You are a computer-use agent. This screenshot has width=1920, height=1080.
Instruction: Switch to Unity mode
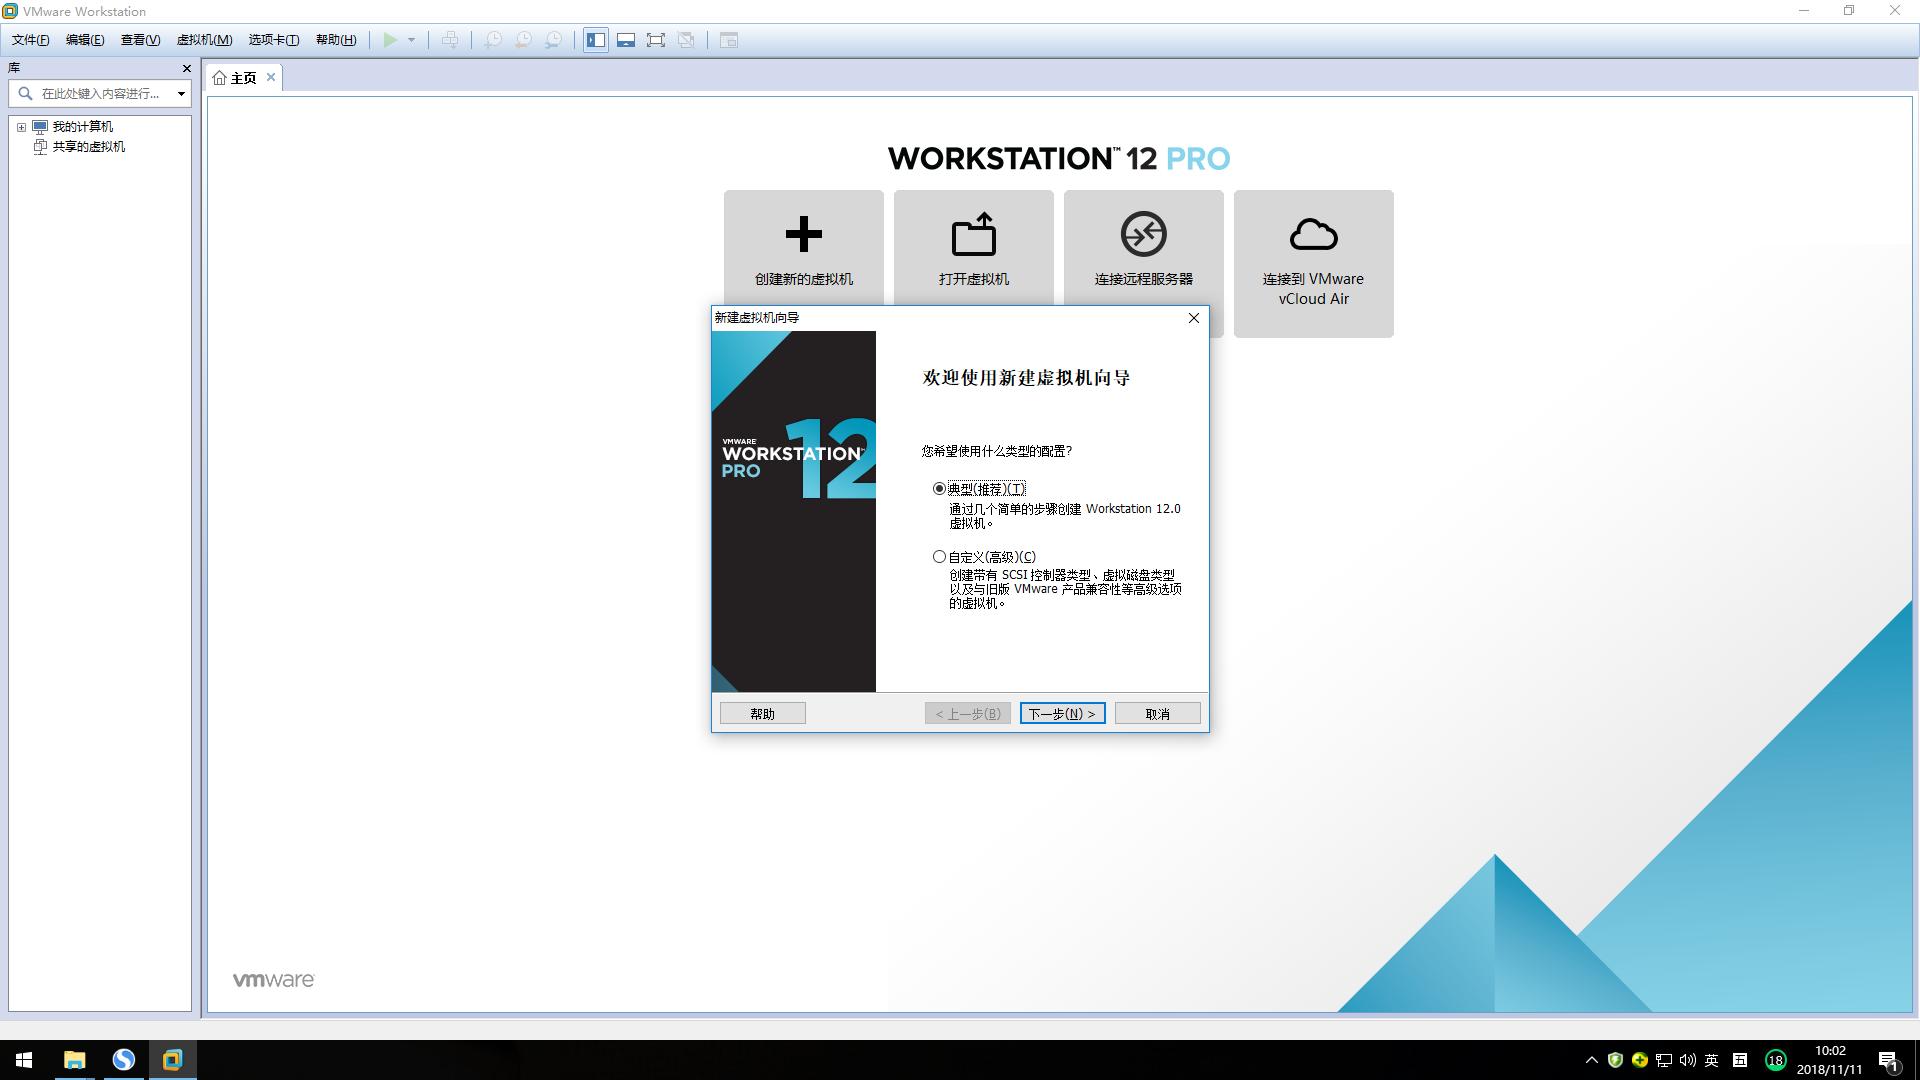point(687,40)
